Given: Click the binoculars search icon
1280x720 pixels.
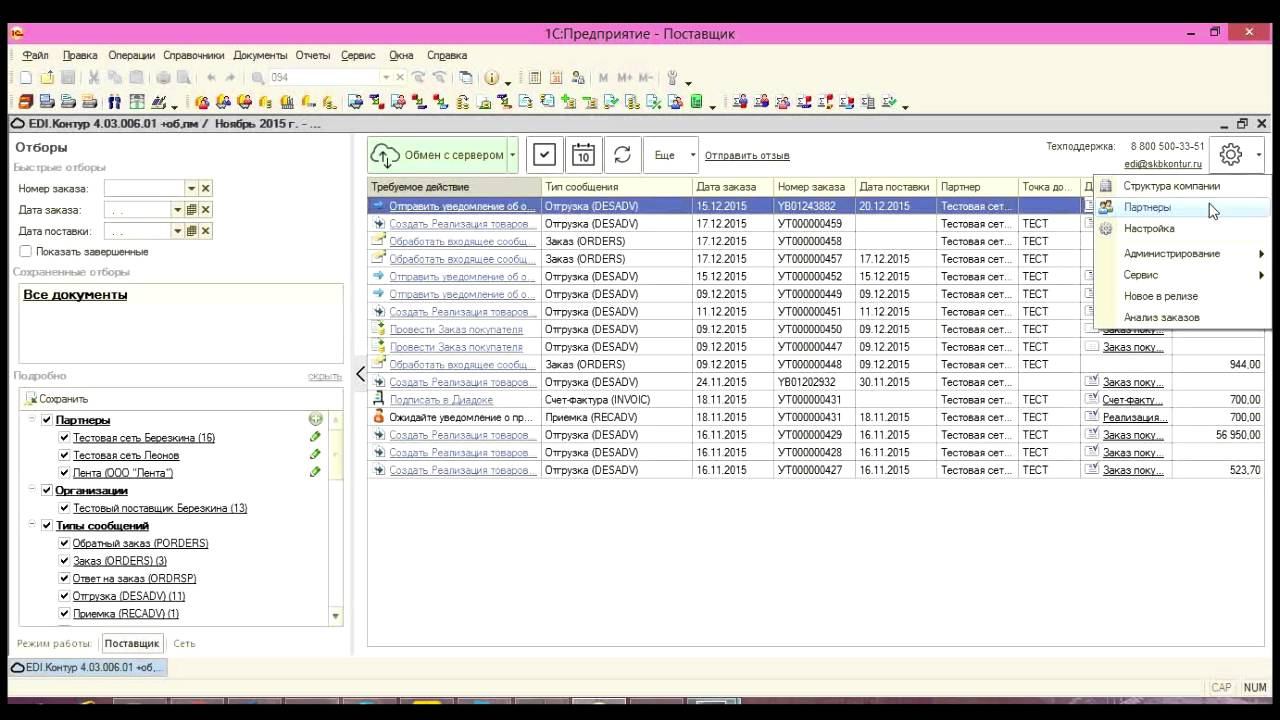Looking at the screenshot, I should click(115, 102).
